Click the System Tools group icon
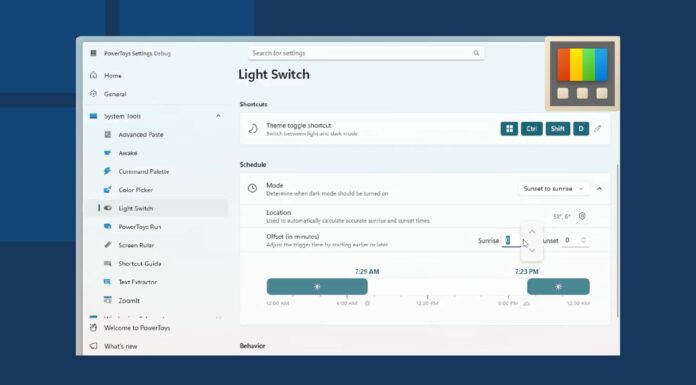Screen dimensions: 696x385 pyautogui.click(x=93, y=116)
